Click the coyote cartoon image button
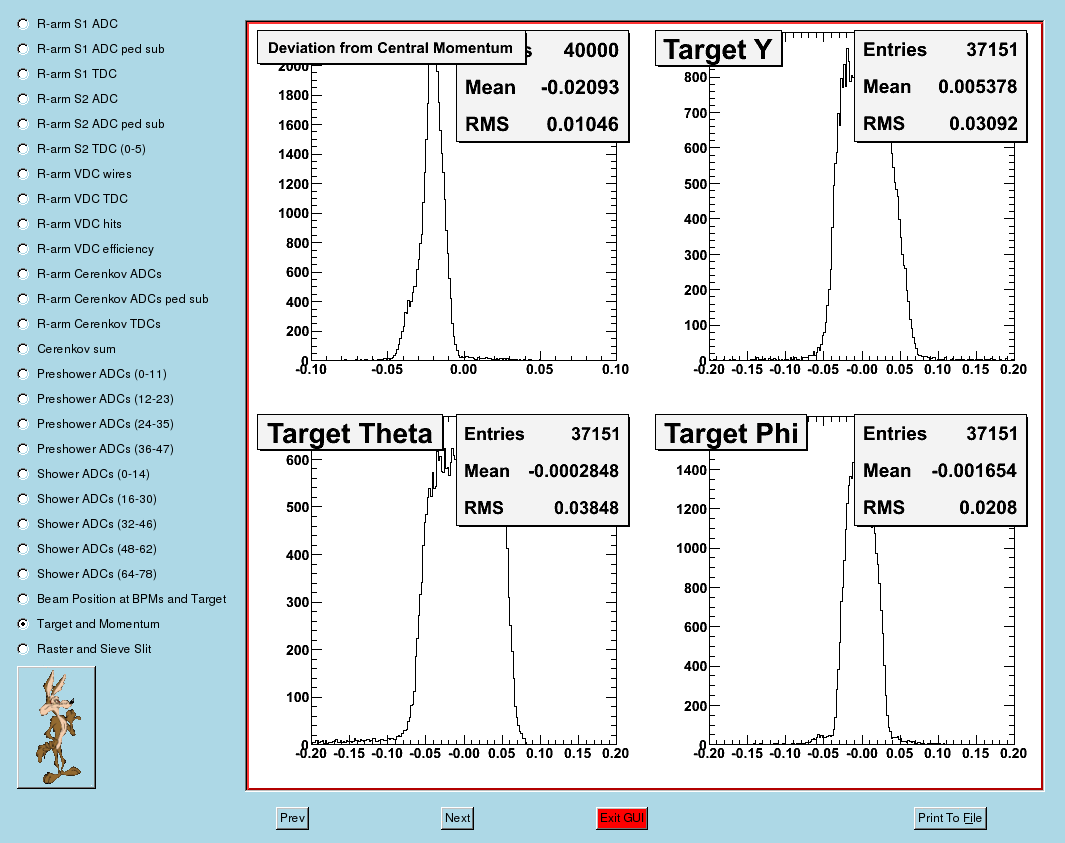The image size is (1065, 843). (x=56, y=727)
